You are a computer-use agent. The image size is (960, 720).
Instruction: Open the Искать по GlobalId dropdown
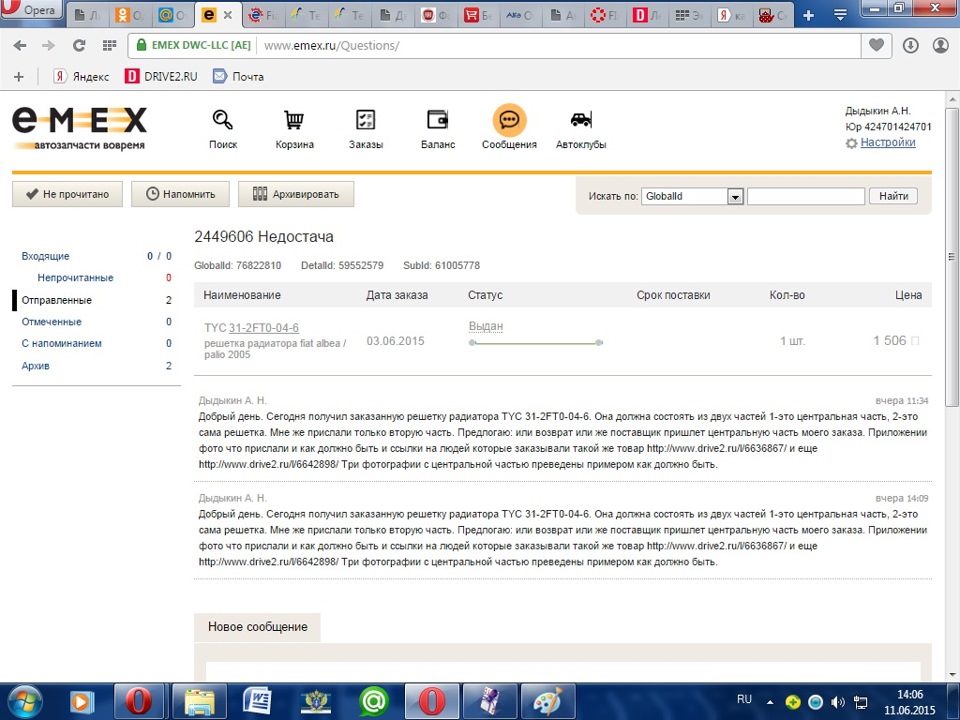click(692, 196)
